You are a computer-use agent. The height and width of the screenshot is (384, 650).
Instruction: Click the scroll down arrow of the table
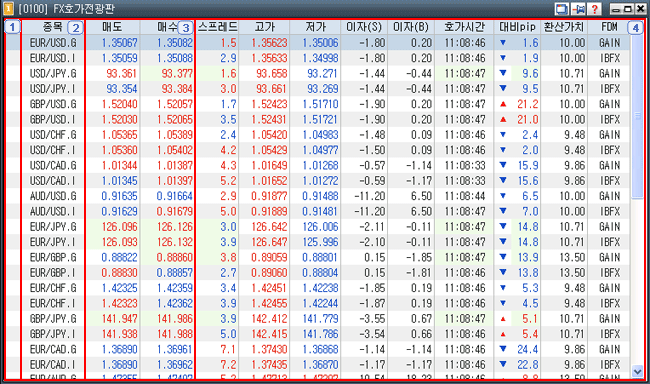coord(637,372)
